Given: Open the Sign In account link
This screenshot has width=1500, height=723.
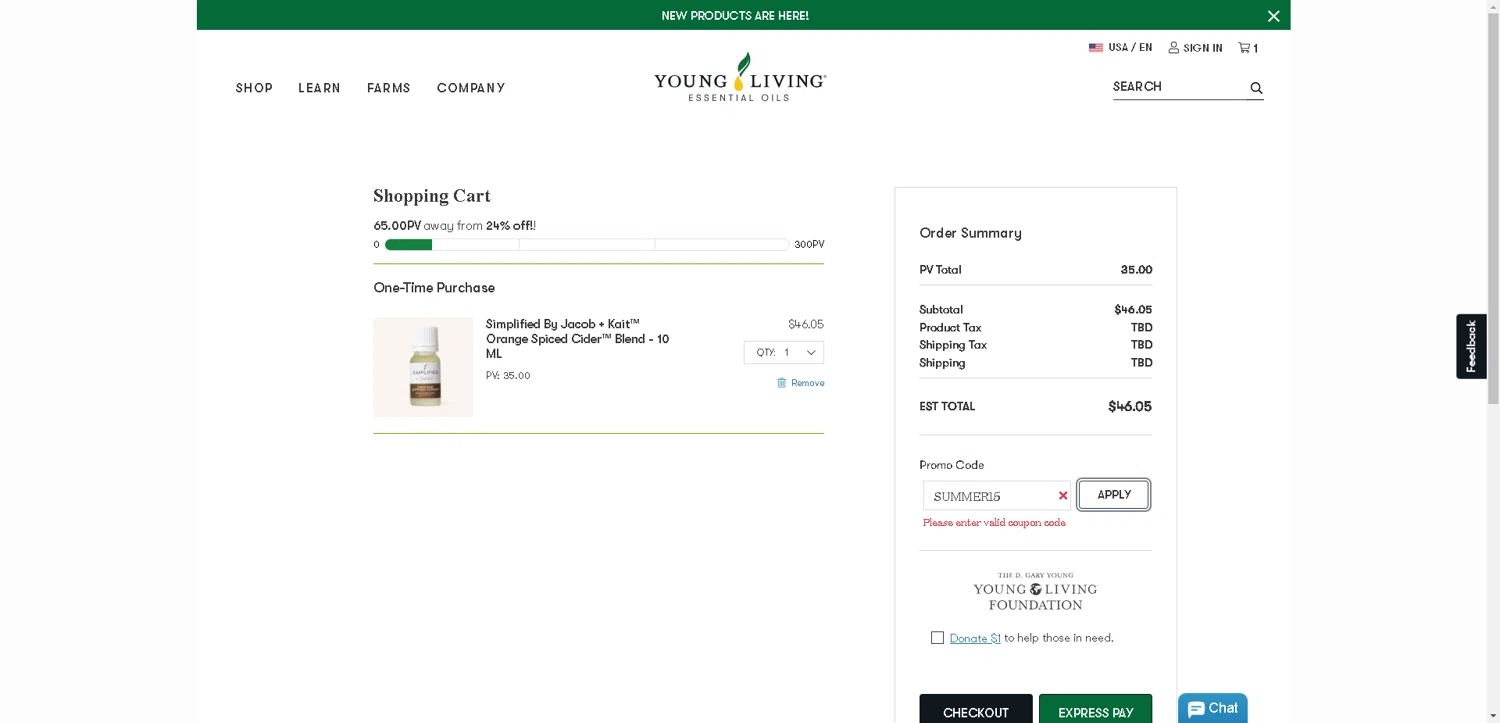Looking at the screenshot, I should [1195, 48].
